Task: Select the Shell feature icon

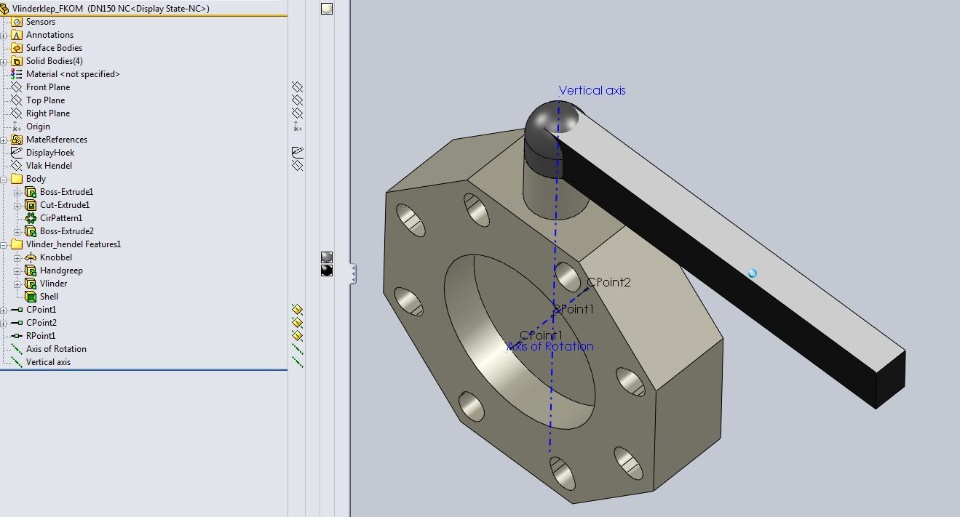Action: coord(31,296)
